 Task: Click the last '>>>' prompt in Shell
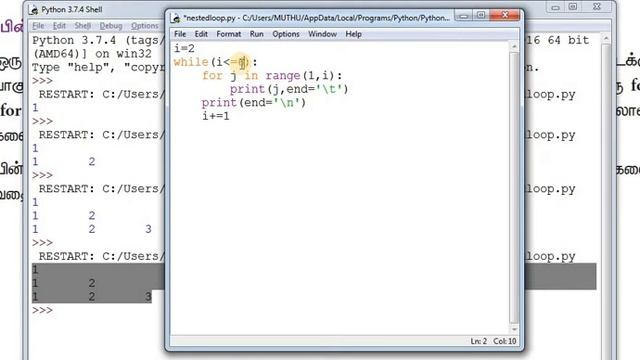pyautogui.click(x=42, y=310)
